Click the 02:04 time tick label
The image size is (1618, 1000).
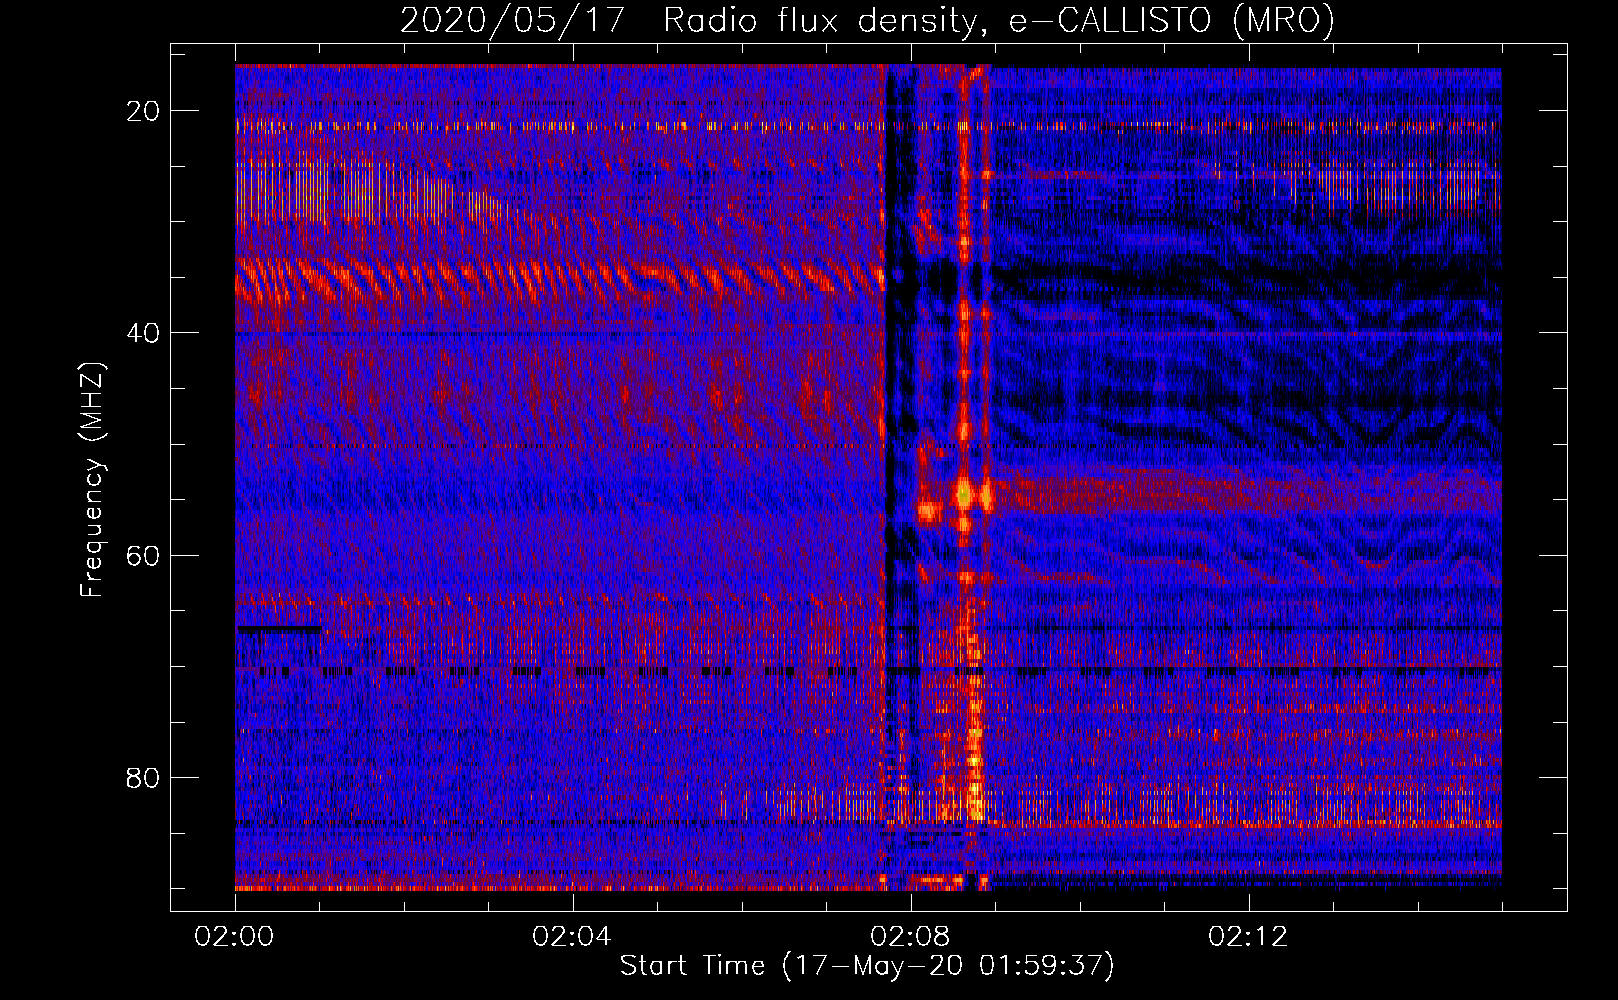point(572,937)
